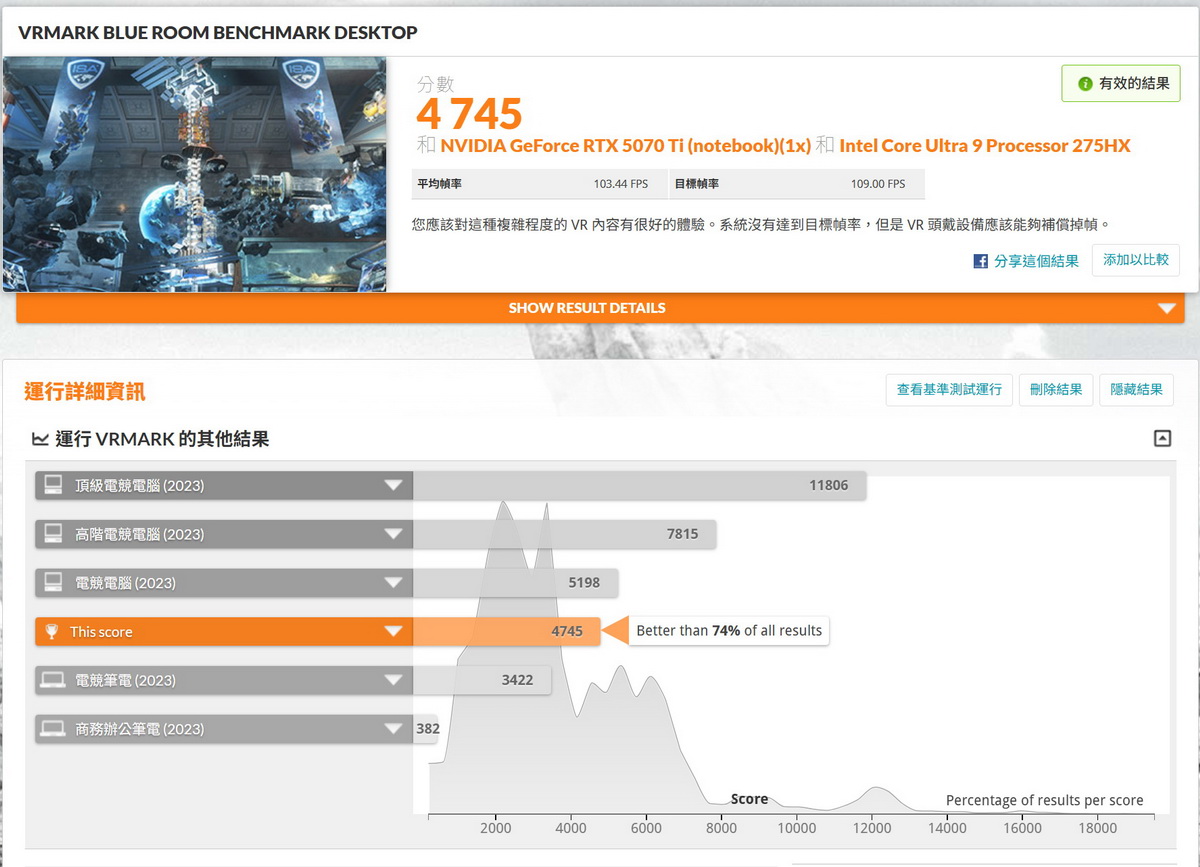1200x867 pixels.
Task: Click the 添加以比較 button
Action: pos(1135,260)
